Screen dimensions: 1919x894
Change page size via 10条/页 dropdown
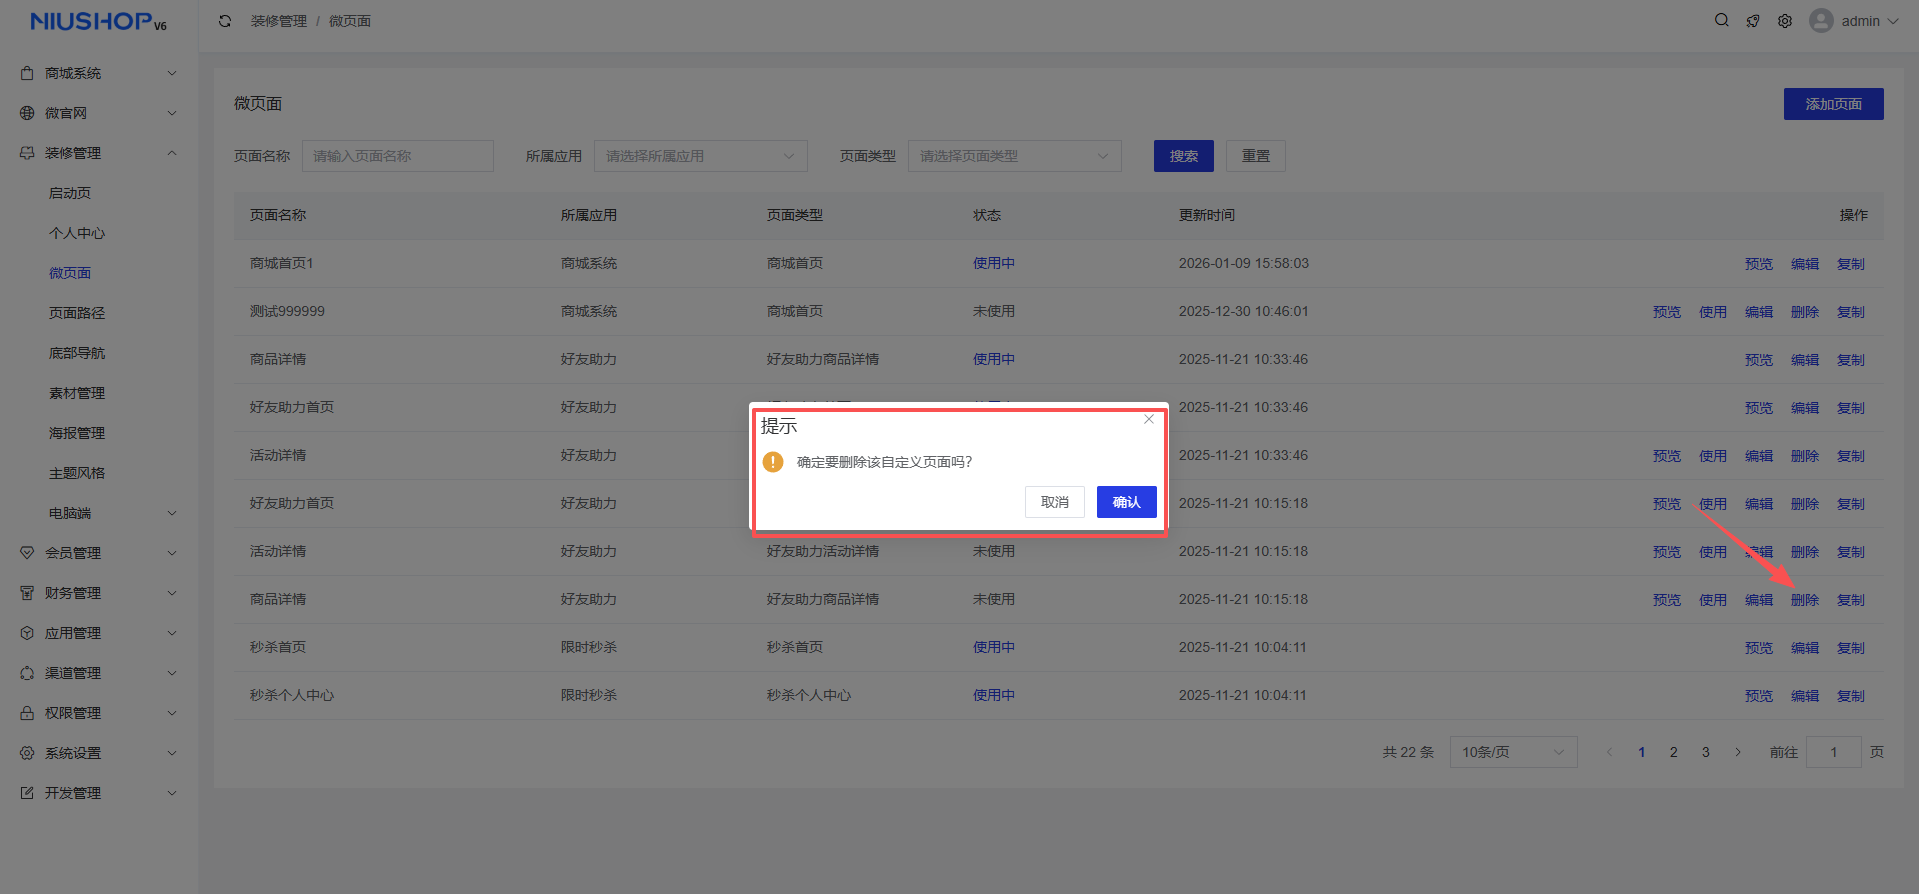pyautogui.click(x=1513, y=752)
